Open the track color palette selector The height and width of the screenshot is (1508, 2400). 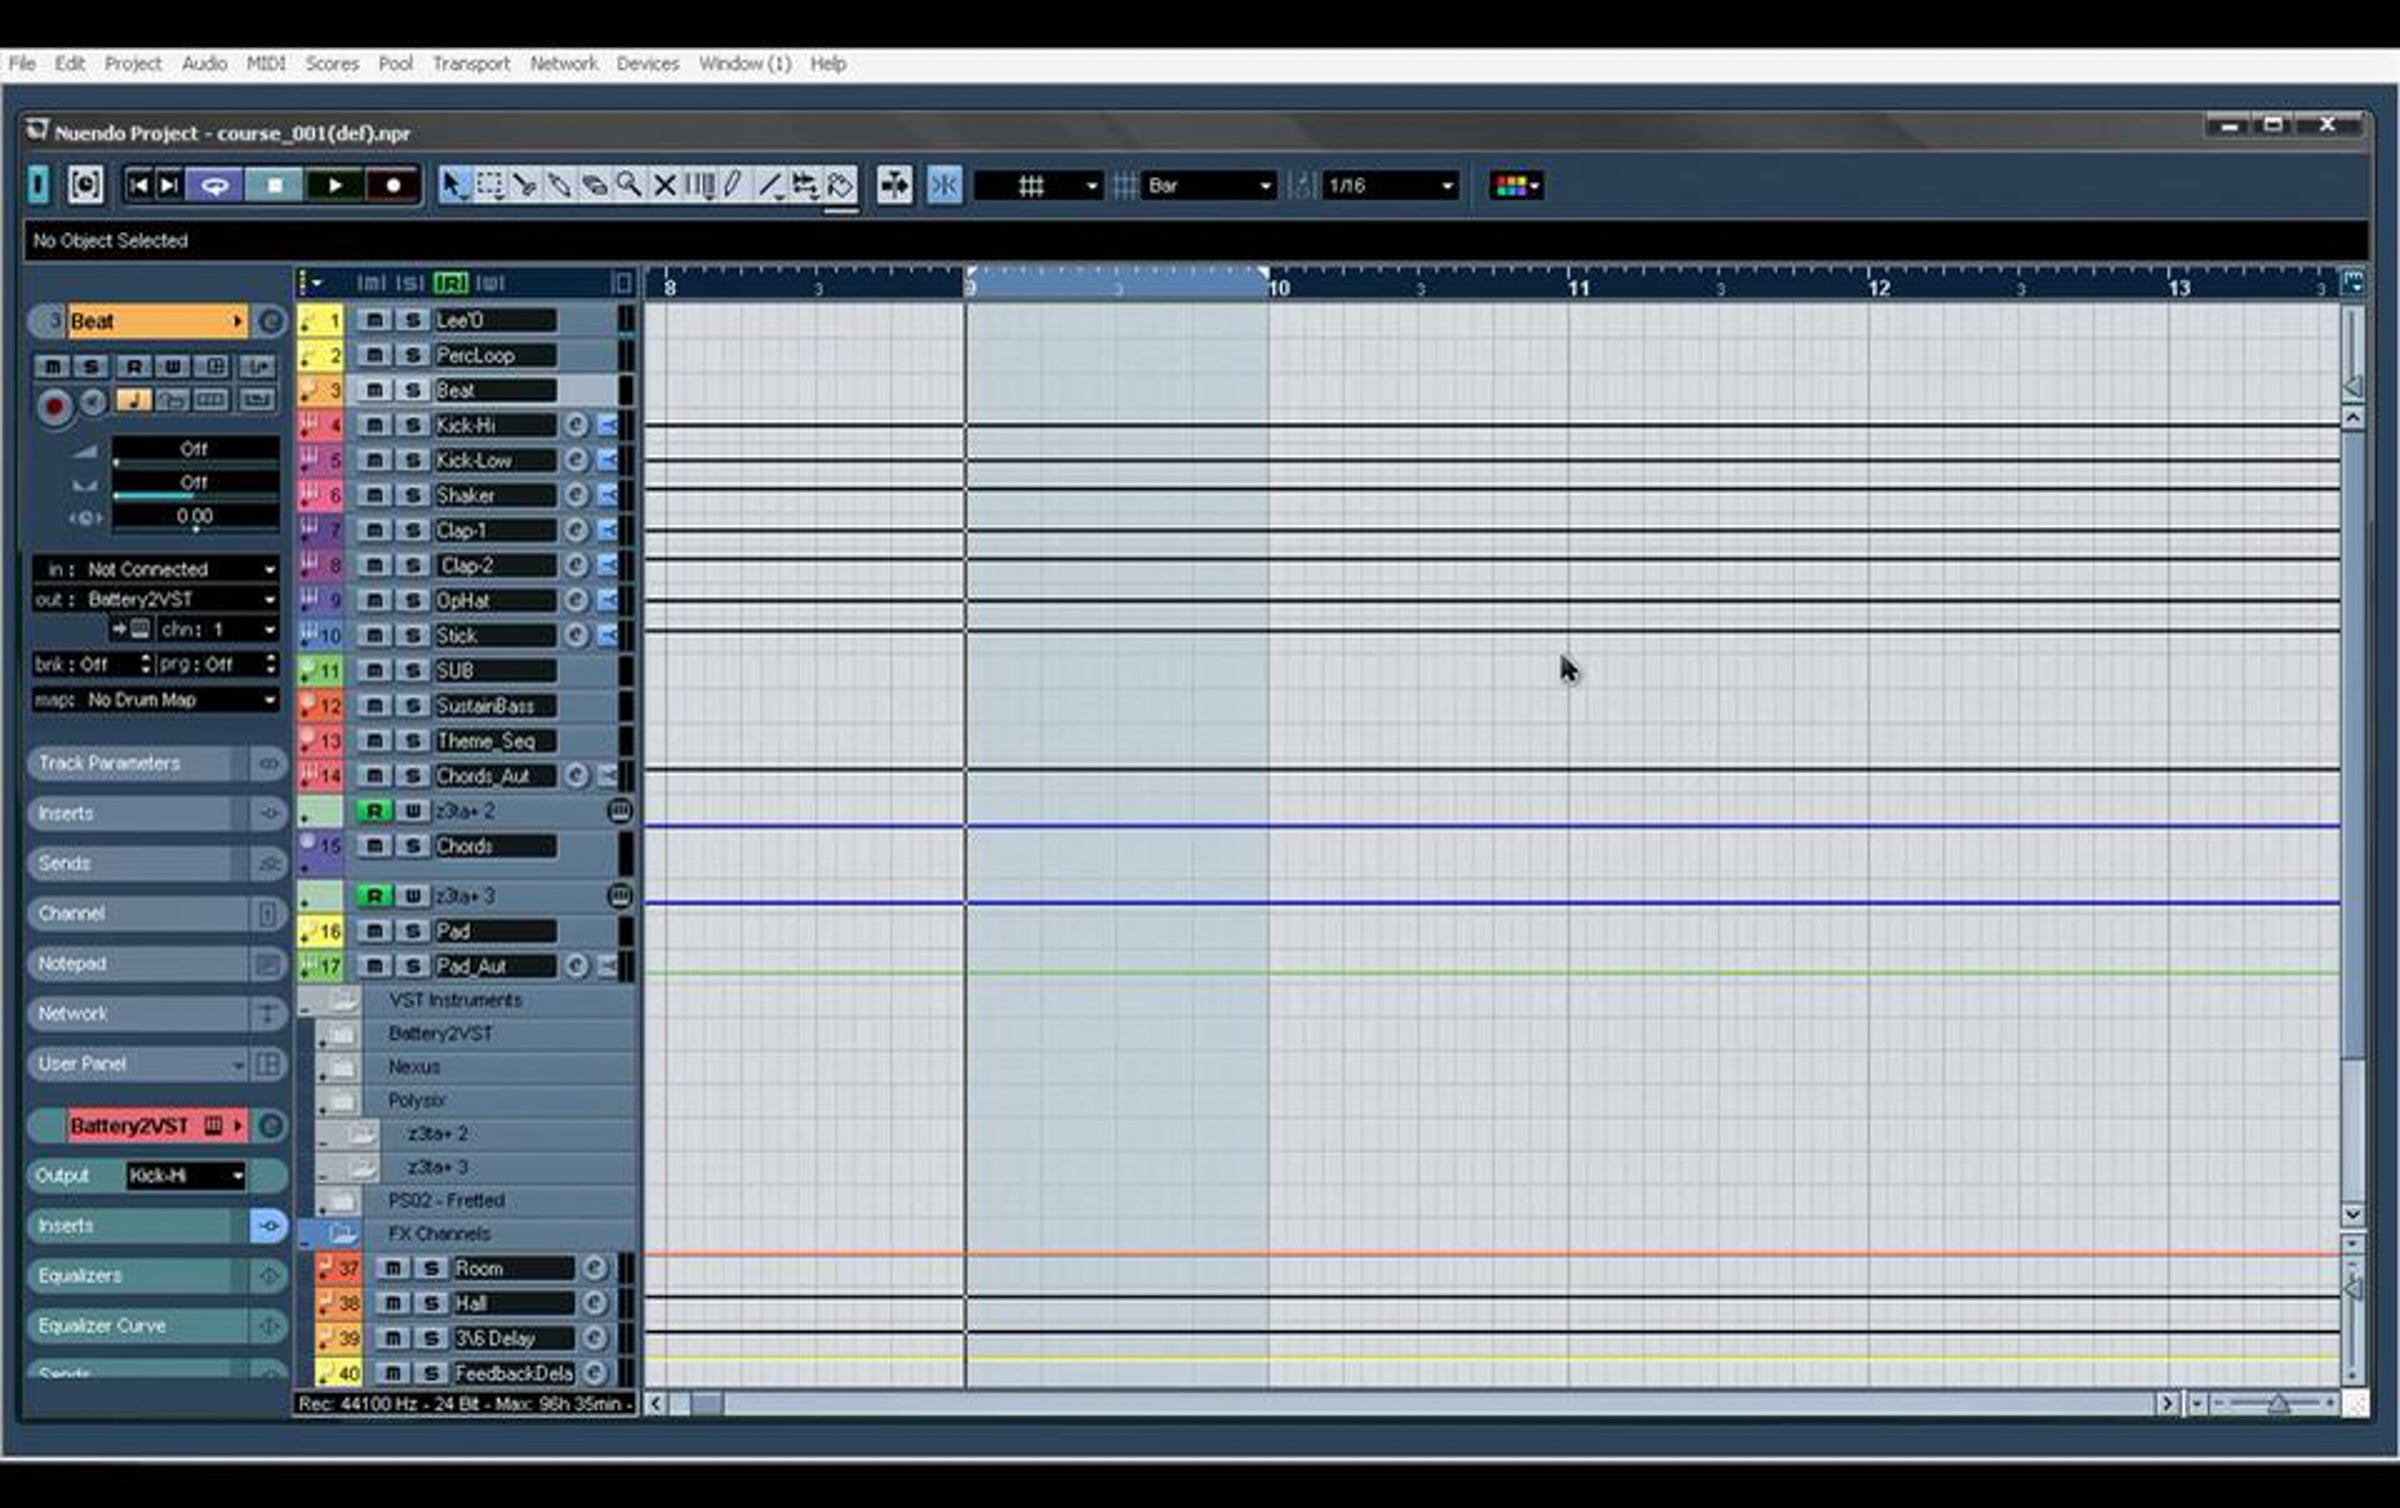tap(1516, 185)
